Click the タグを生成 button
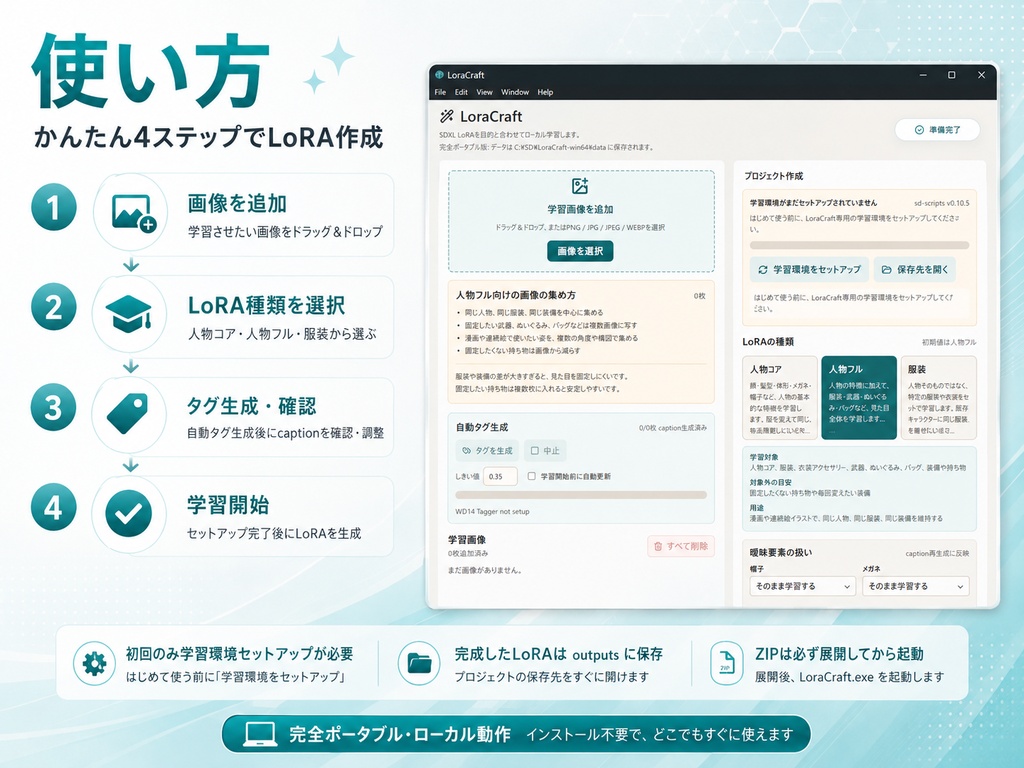 click(x=487, y=451)
